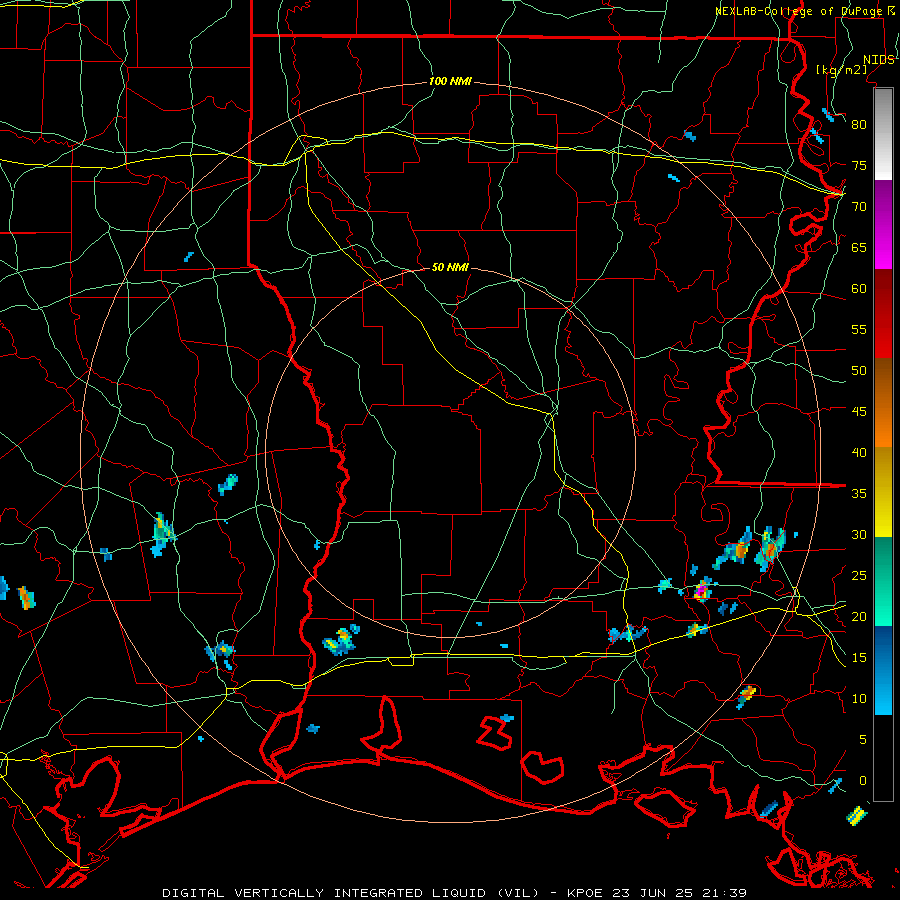
Task: Click the 80 value on color scale
Action: tap(859, 125)
